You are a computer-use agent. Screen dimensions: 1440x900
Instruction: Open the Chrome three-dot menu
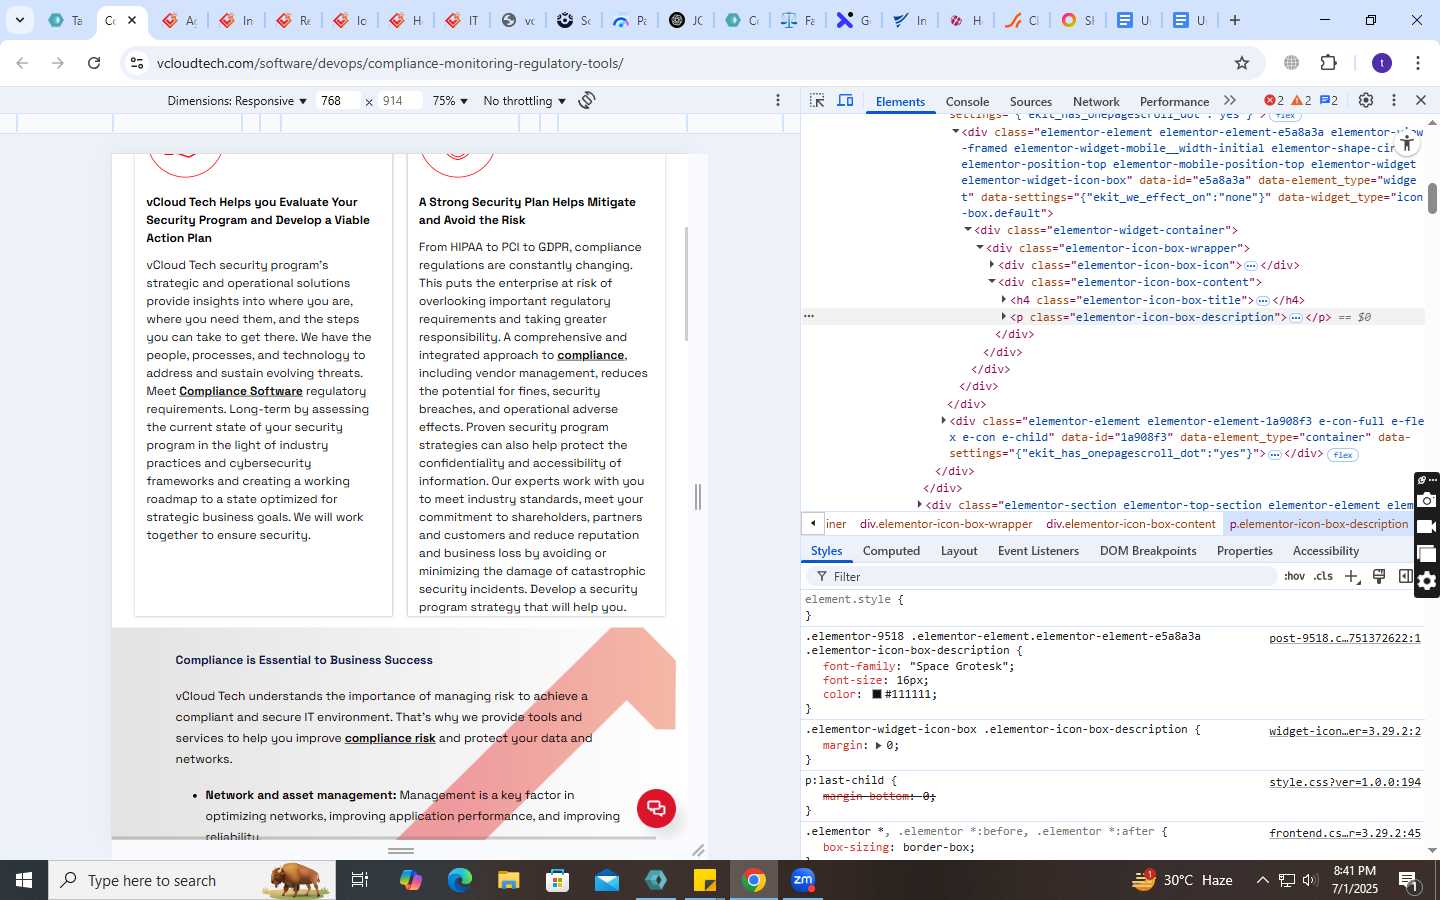[1418, 63]
